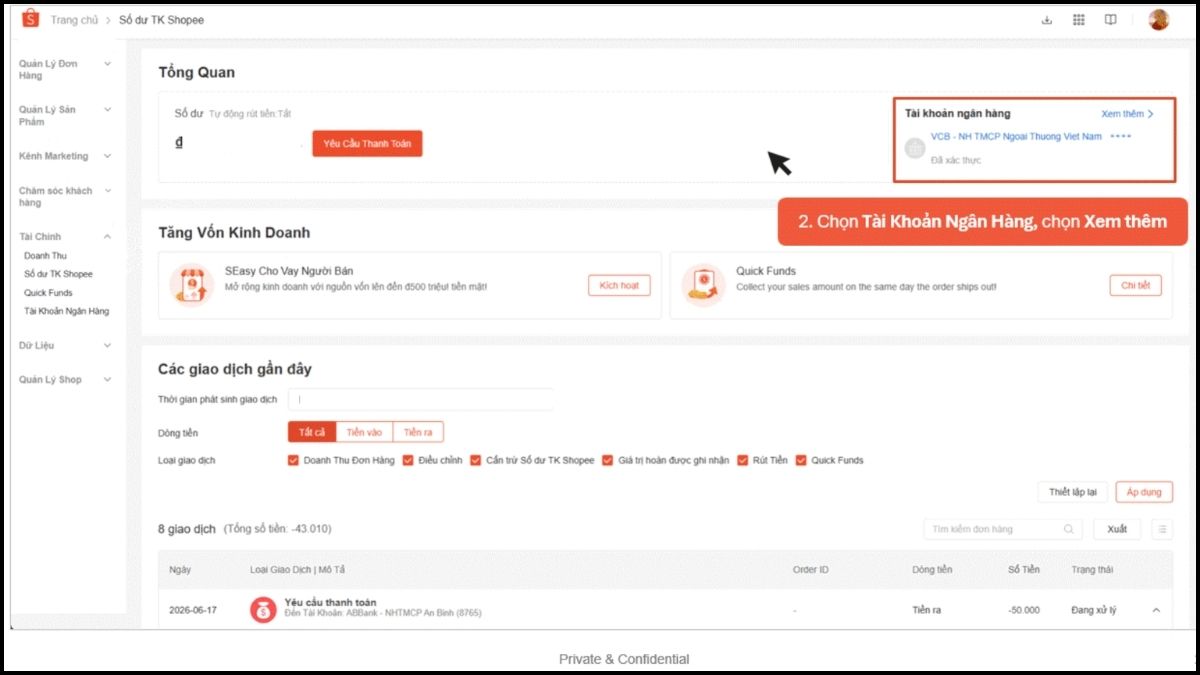Image resolution: width=1200 pixels, height=675 pixels.
Task: Toggle the Doanh Thu Đơn Hàng checkbox
Action: click(x=293, y=460)
